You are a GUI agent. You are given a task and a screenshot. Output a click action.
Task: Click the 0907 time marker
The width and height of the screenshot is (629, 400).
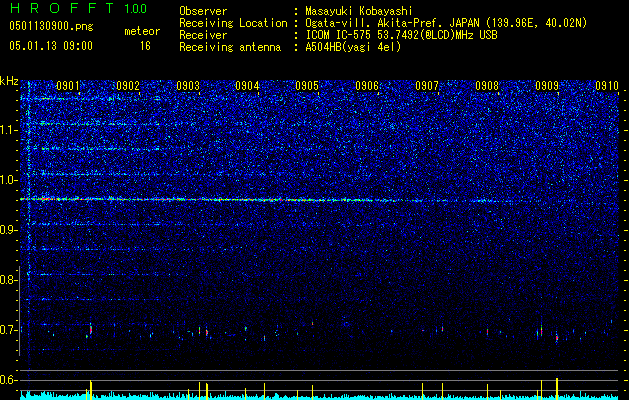(x=427, y=86)
